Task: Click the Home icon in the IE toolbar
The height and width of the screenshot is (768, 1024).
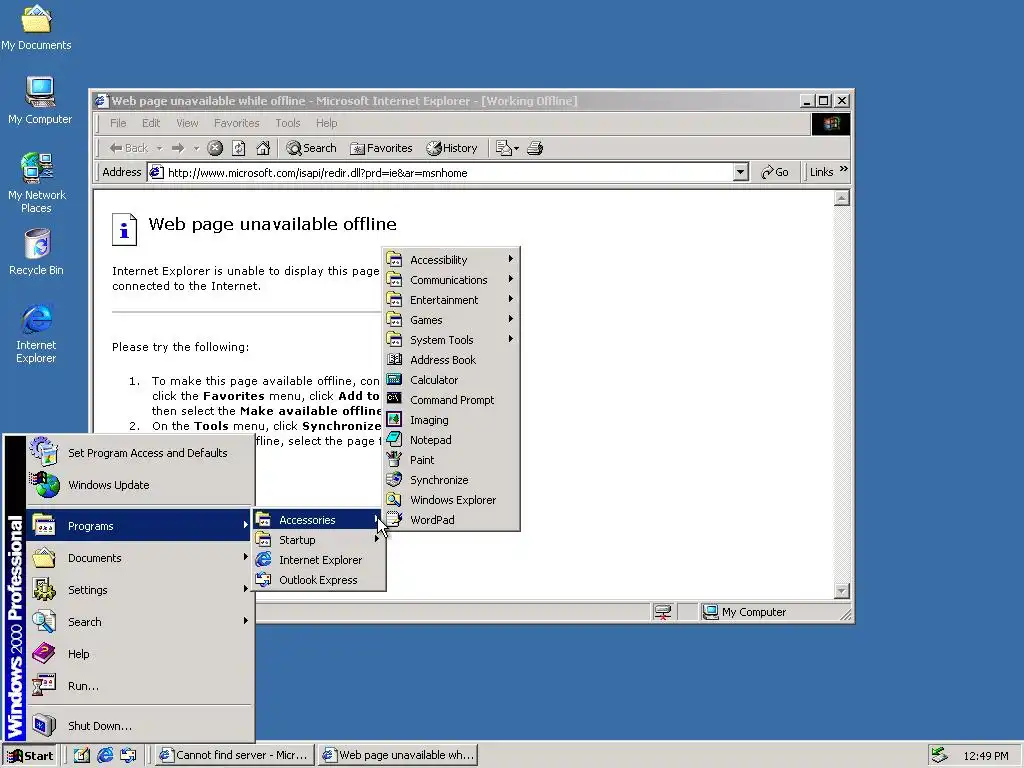Action: (x=263, y=148)
